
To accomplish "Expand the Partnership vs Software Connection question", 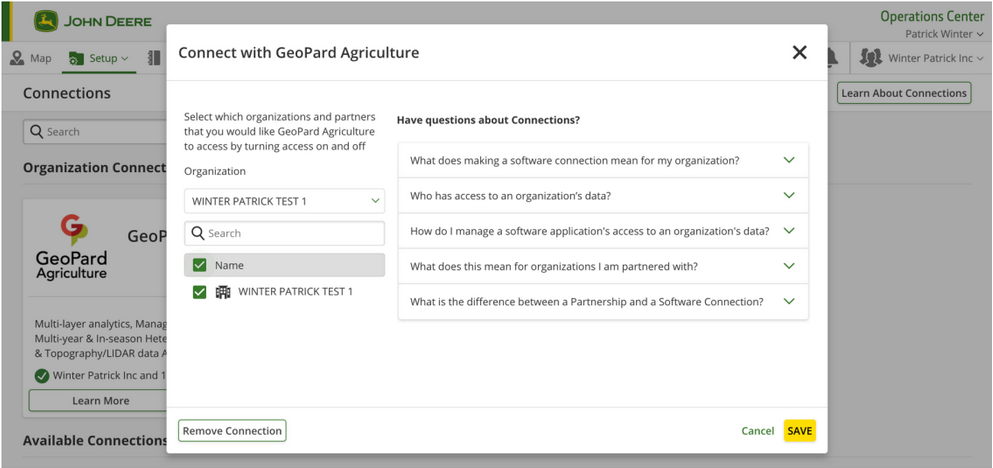I will tap(602, 302).
